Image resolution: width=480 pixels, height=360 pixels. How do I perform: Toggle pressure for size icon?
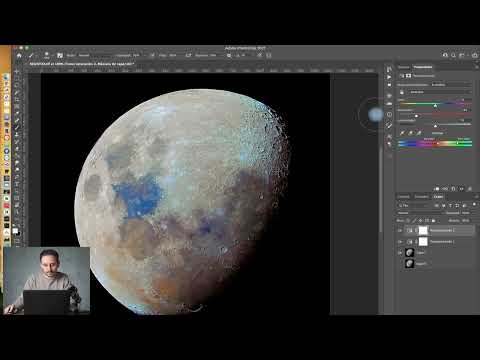coord(260,55)
